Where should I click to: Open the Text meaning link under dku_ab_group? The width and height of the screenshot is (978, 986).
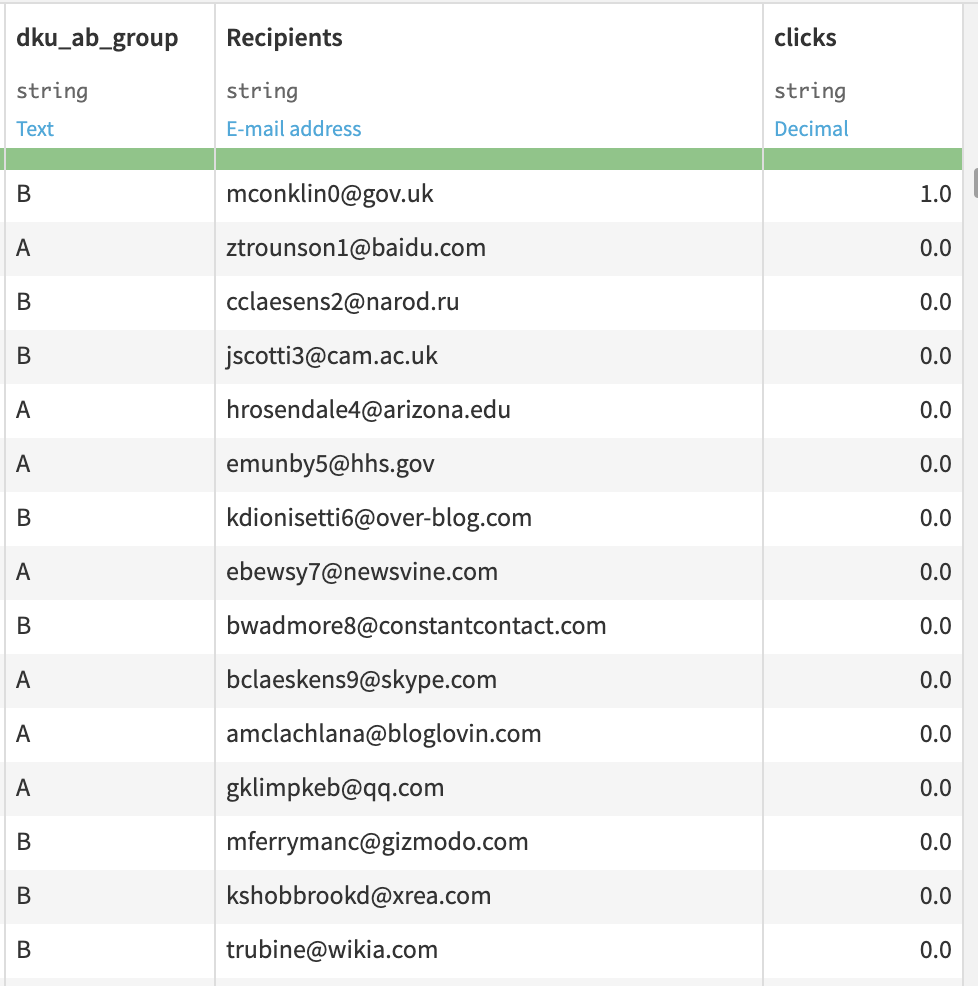point(35,128)
